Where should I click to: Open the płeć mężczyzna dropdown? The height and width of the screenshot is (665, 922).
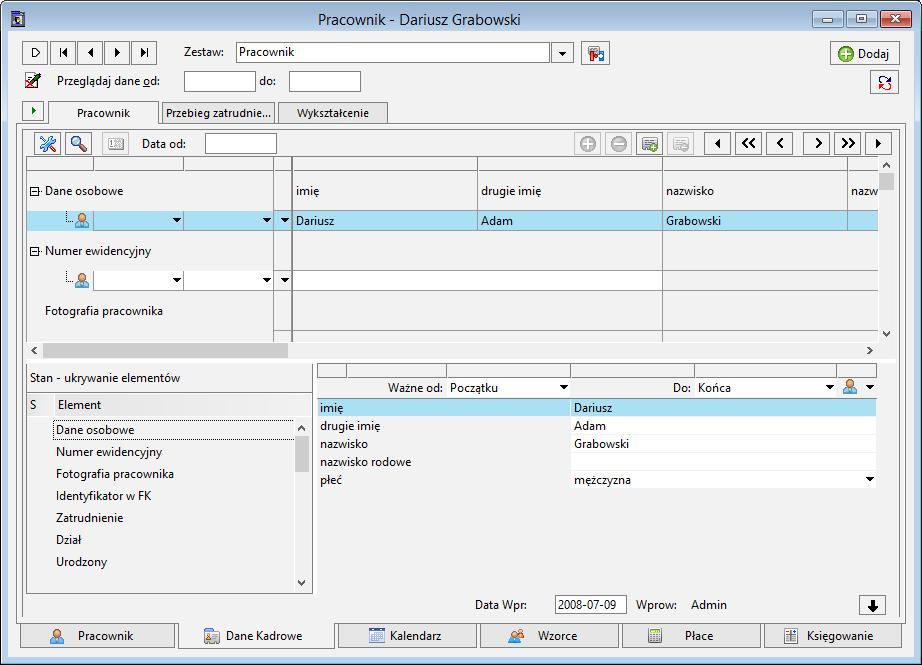tap(870, 480)
